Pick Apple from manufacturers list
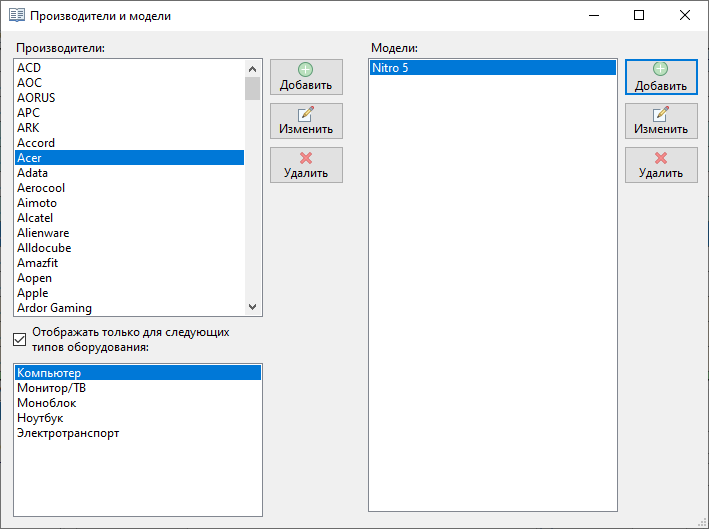This screenshot has width=709, height=529. point(129,293)
